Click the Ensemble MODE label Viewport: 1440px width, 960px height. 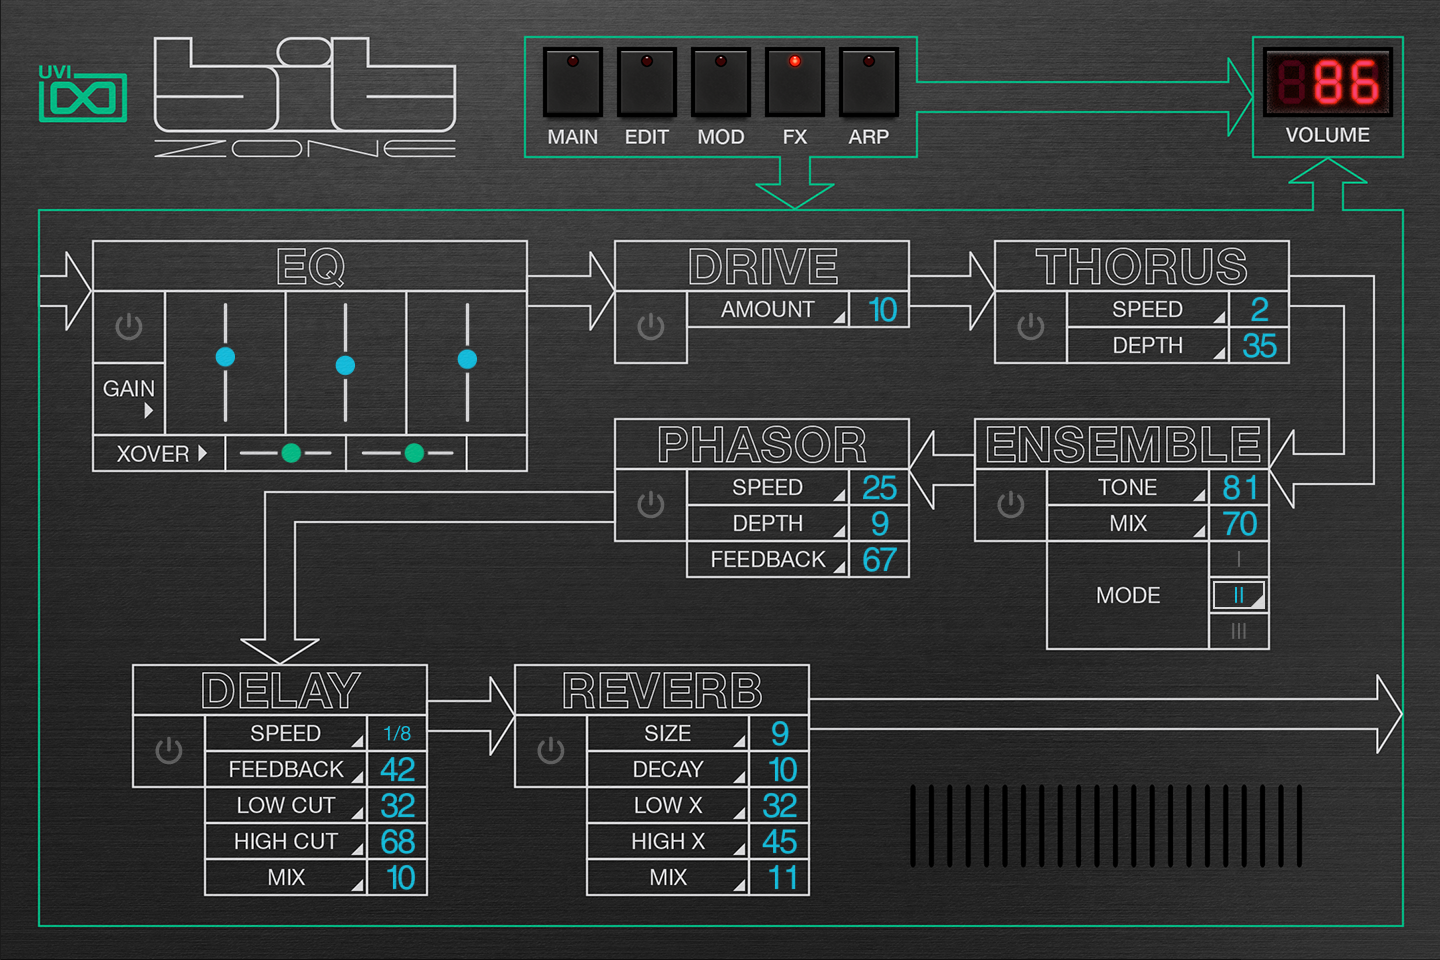pos(1128,596)
